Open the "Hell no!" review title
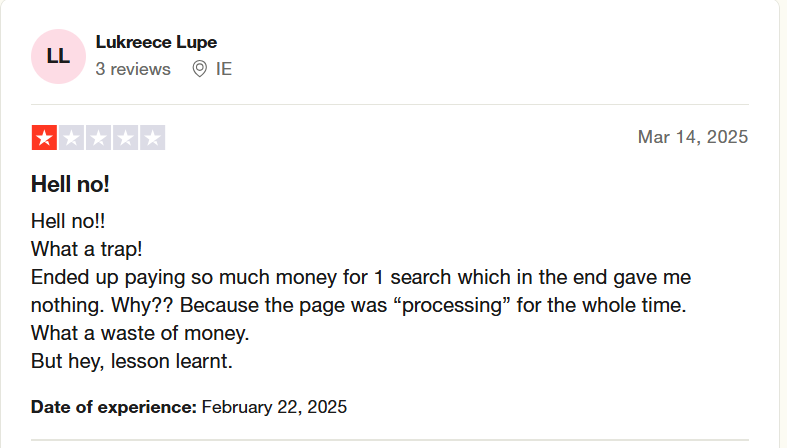 click(x=70, y=184)
